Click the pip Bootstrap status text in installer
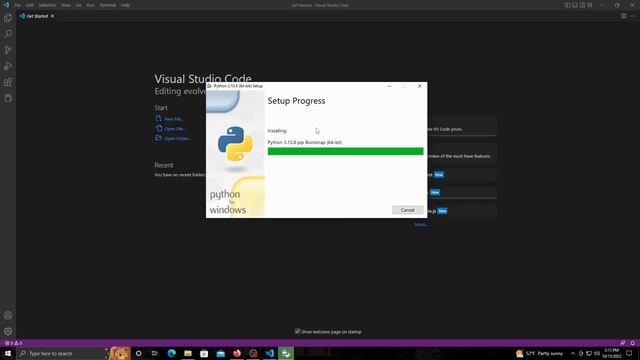 point(304,142)
